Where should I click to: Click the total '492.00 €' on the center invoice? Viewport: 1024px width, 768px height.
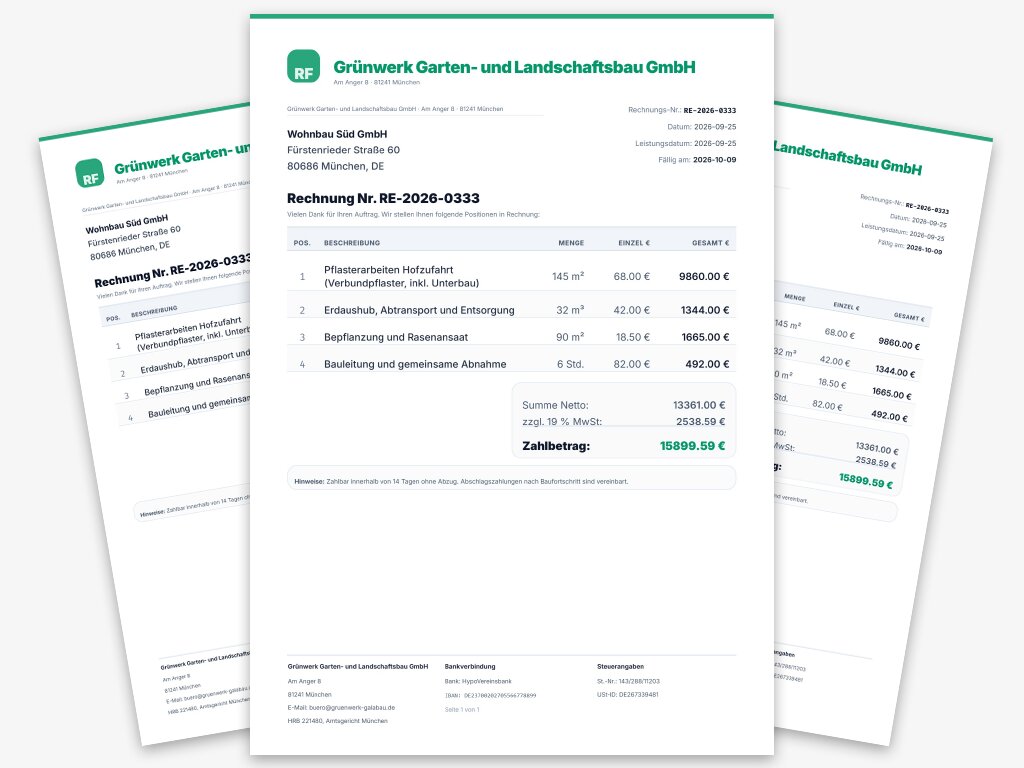click(x=707, y=364)
